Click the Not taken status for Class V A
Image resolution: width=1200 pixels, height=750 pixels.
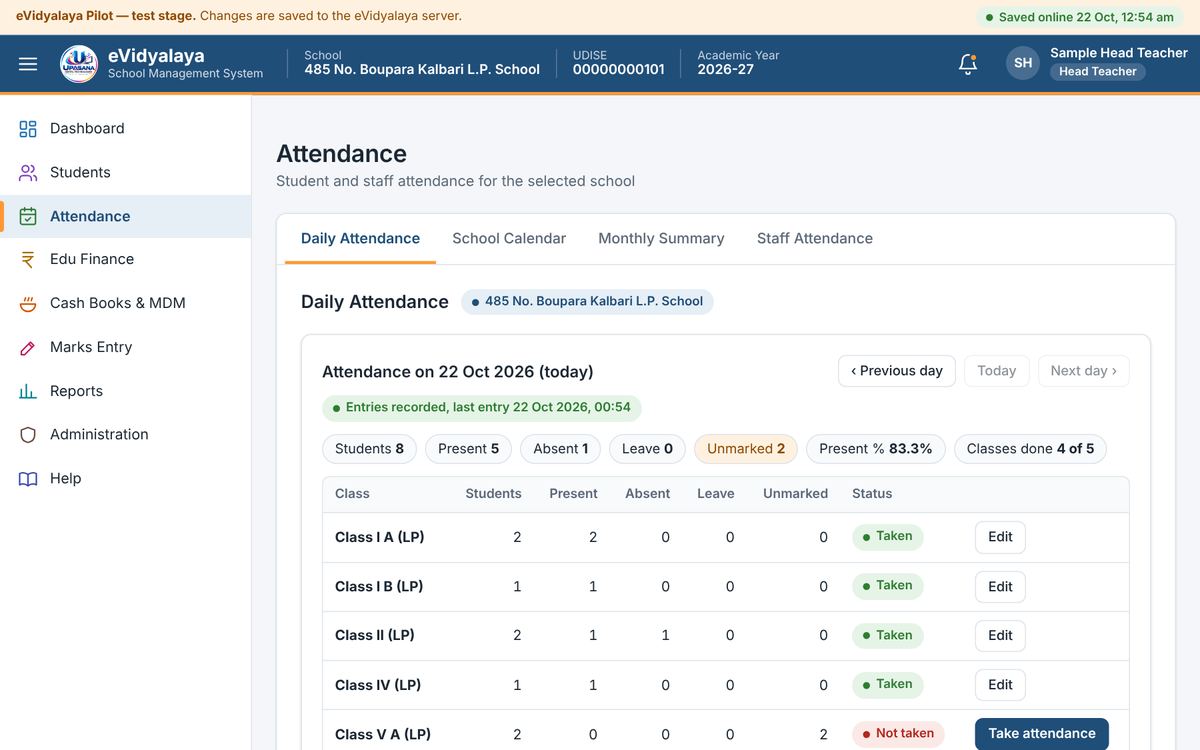(x=898, y=734)
